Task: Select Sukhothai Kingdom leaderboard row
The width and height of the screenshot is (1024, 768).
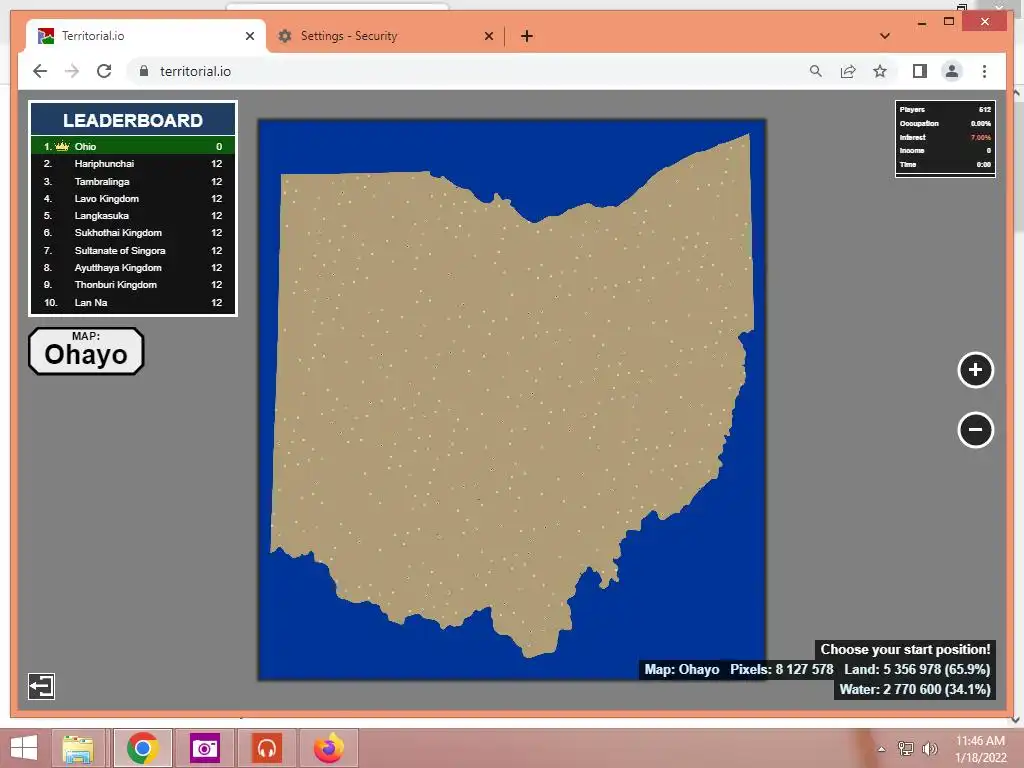Action: pyautogui.click(x=133, y=232)
